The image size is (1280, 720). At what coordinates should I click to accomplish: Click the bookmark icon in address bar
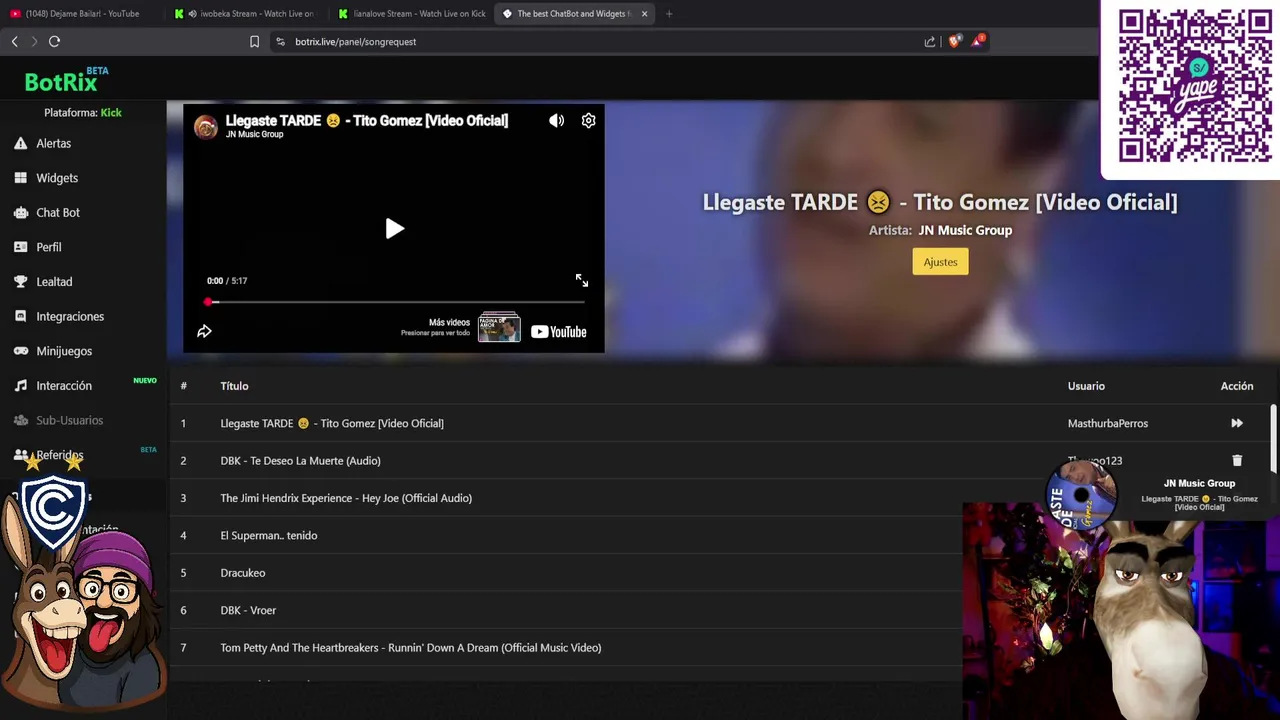(x=254, y=41)
